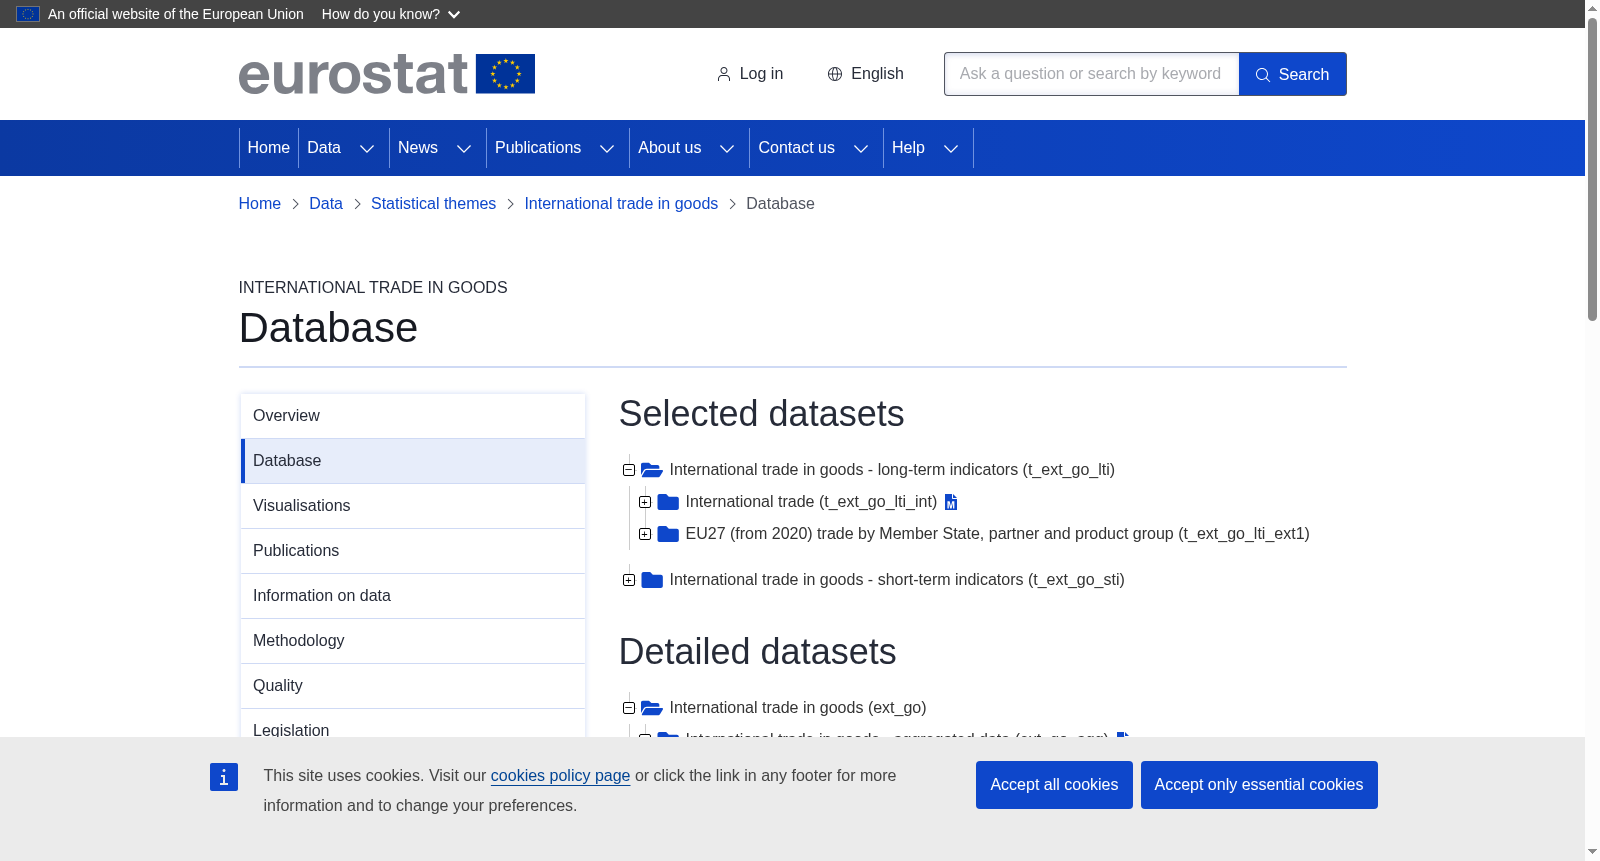Collapse International trade in goods (ext_go) node

(629, 708)
